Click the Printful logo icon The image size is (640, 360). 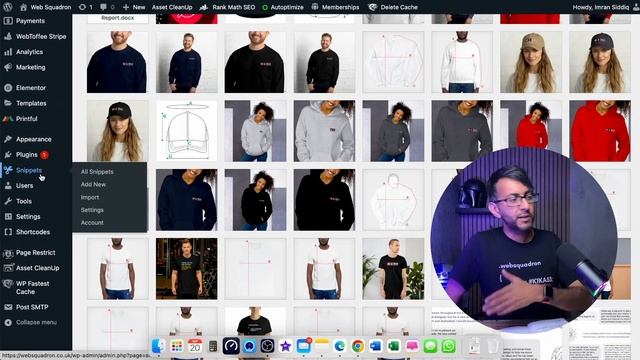pos(8,119)
